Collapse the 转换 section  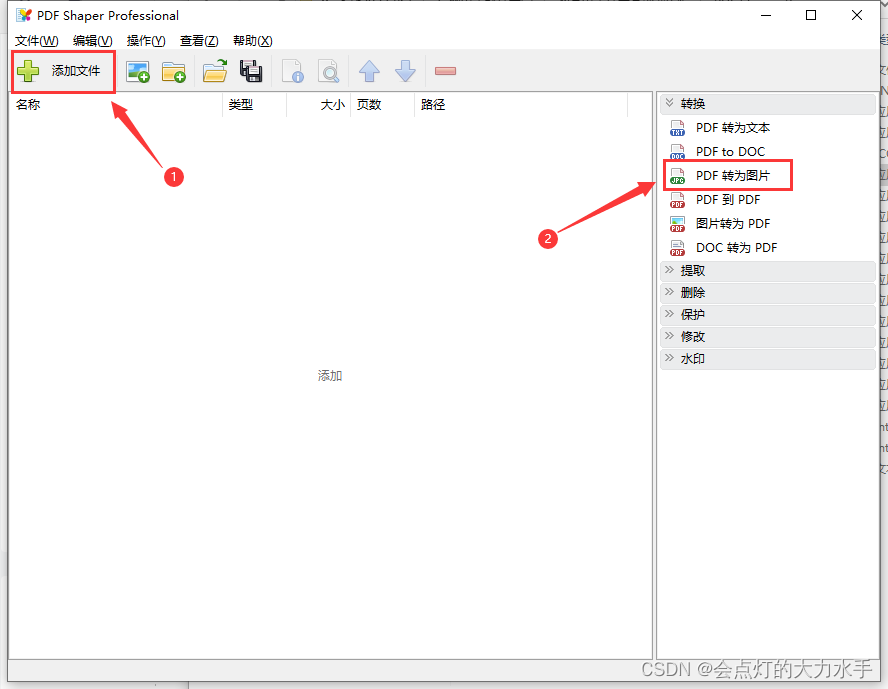click(x=768, y=104)
